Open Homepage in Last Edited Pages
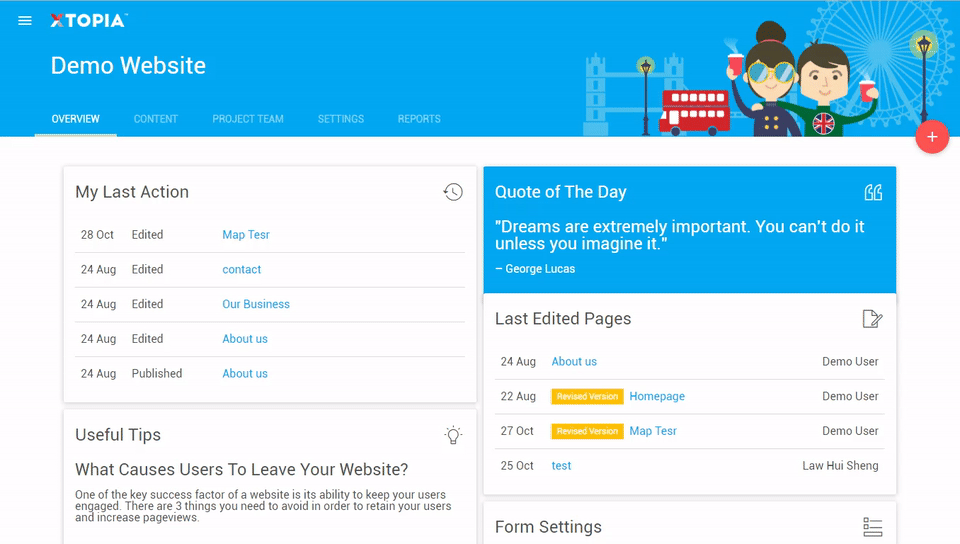Viewport: 960px width, 544px height. pos(657,397)
